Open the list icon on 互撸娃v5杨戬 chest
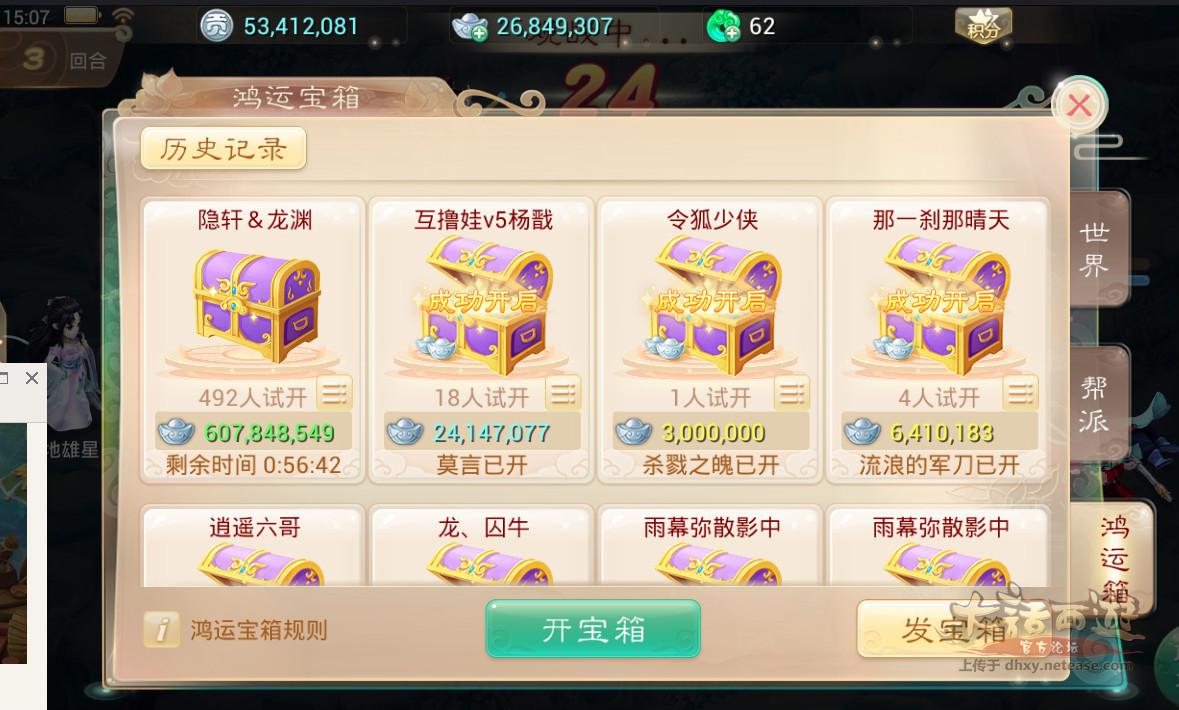Image resolution: width=1179 pixels, height=710 pixels. [x=563, y=393]
